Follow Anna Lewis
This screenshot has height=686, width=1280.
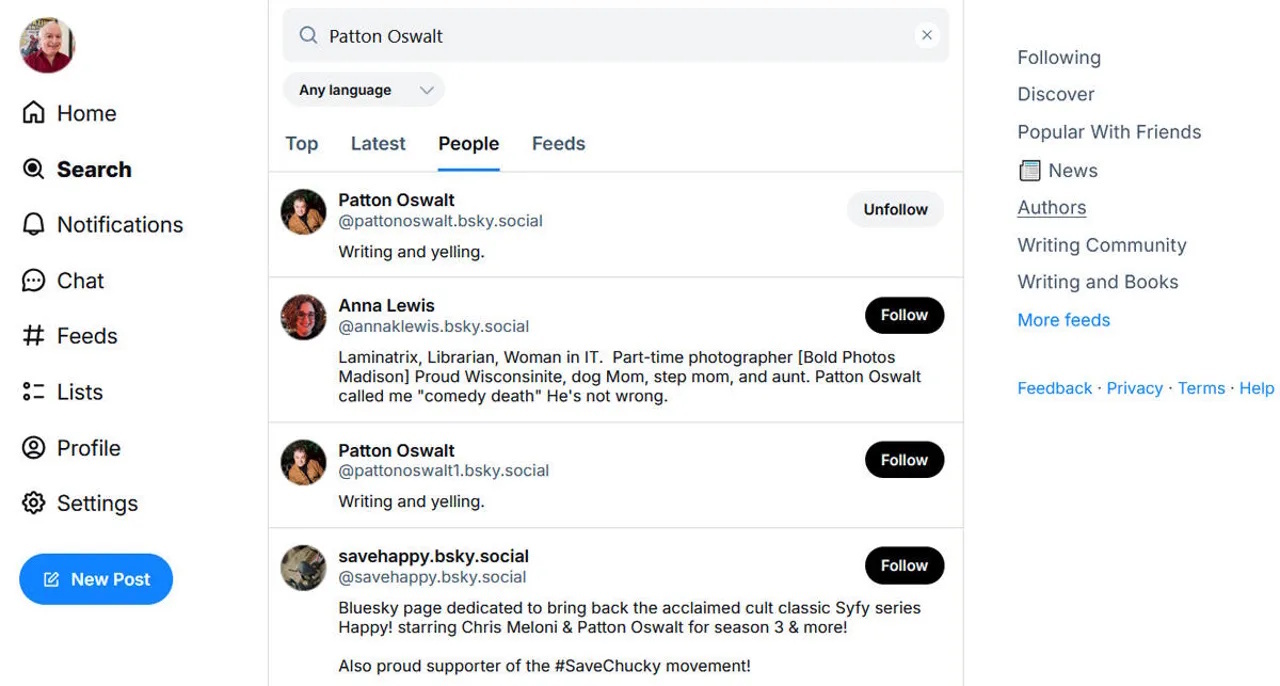904,315
